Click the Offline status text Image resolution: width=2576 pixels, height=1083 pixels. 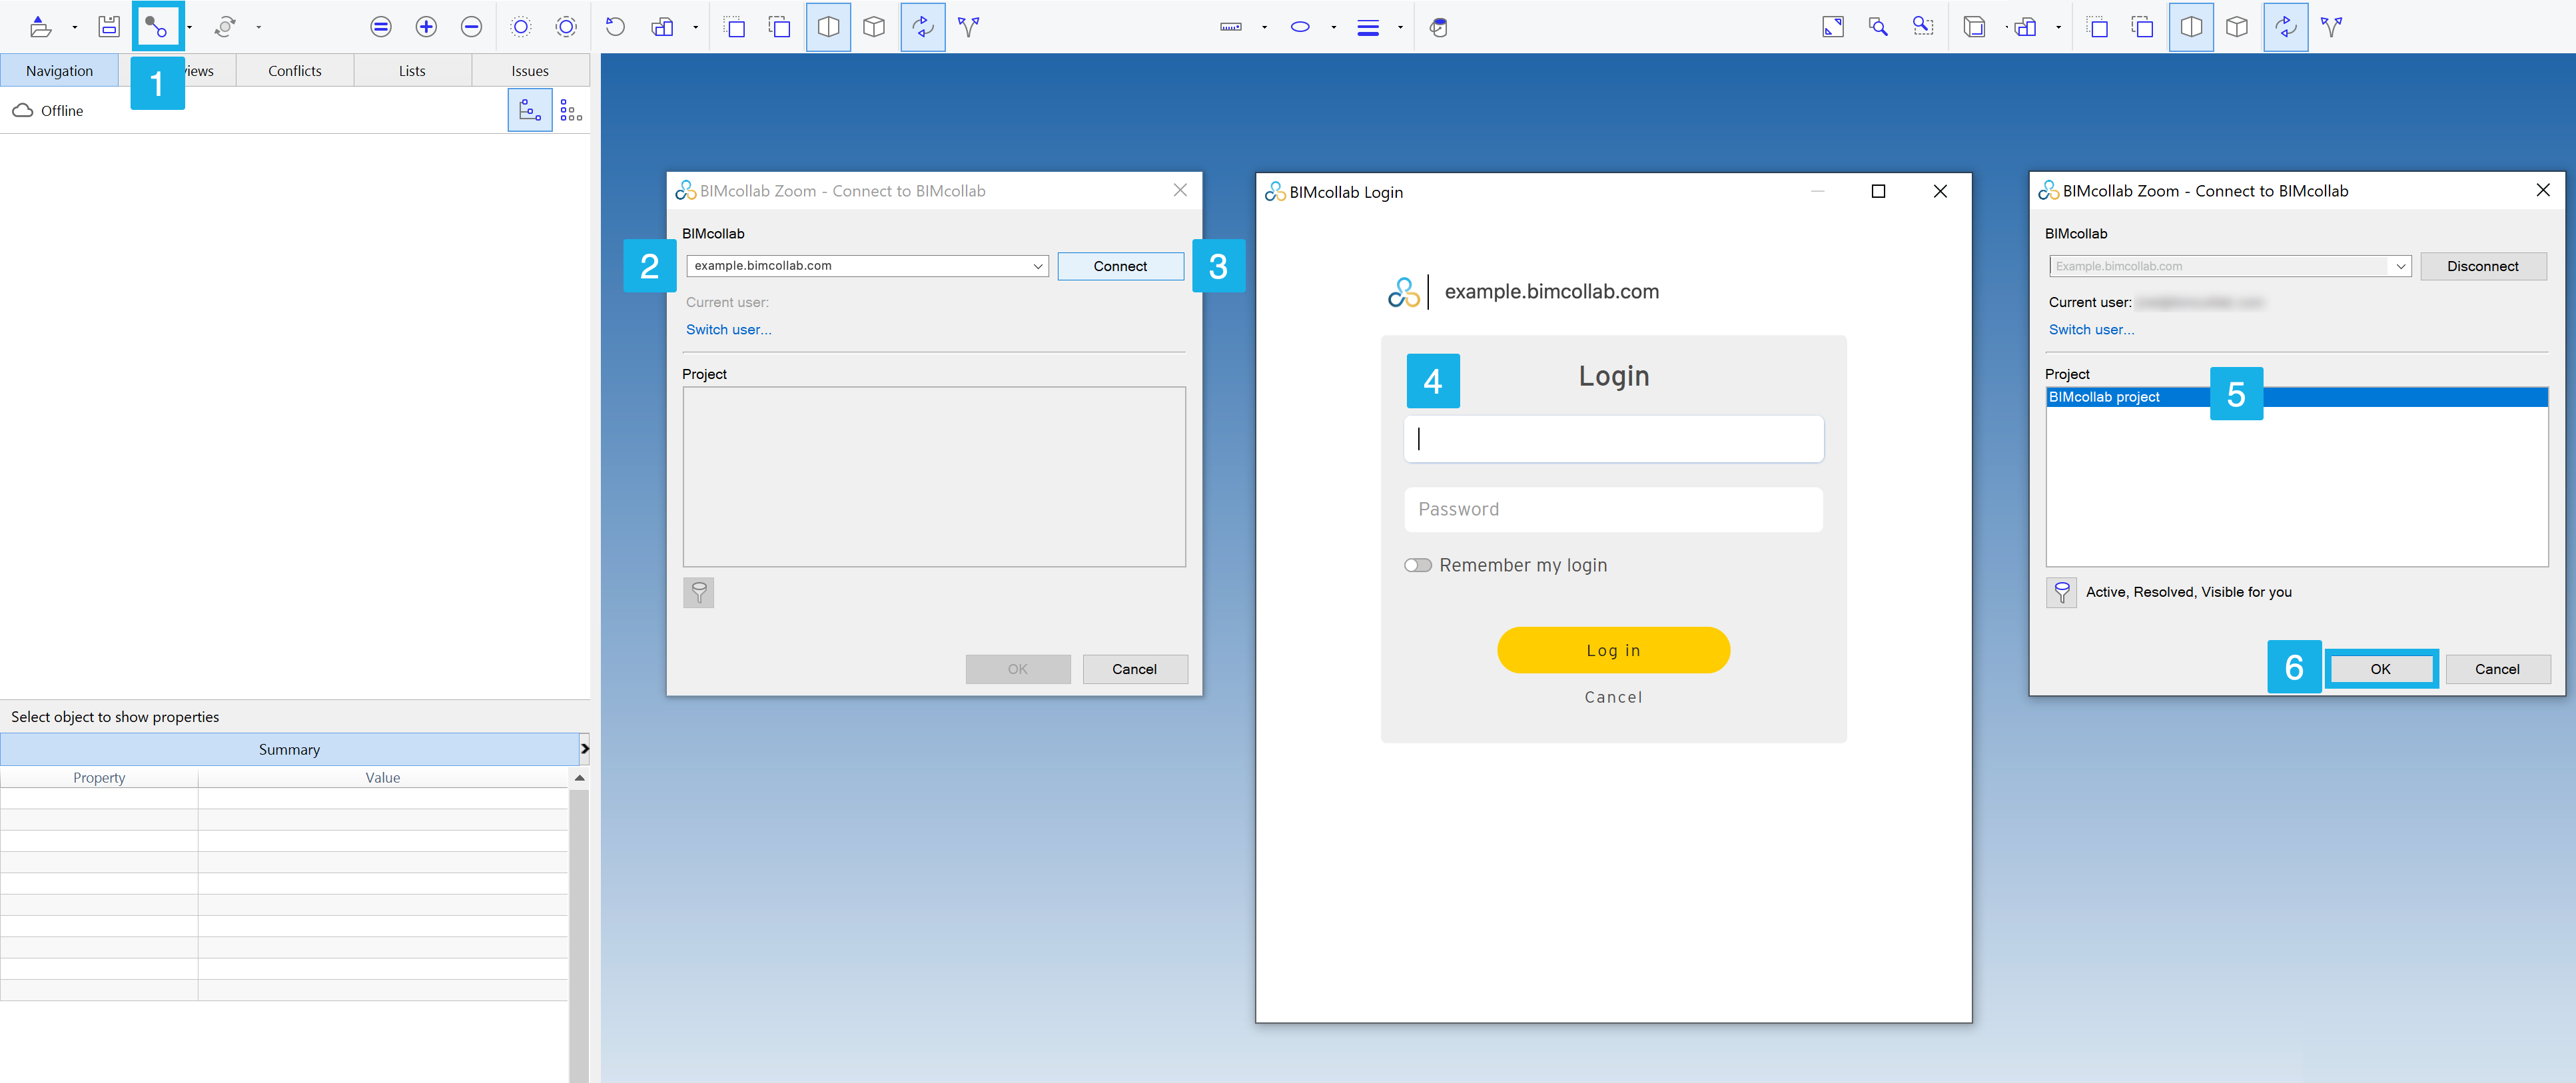click(x=62, y=111)
